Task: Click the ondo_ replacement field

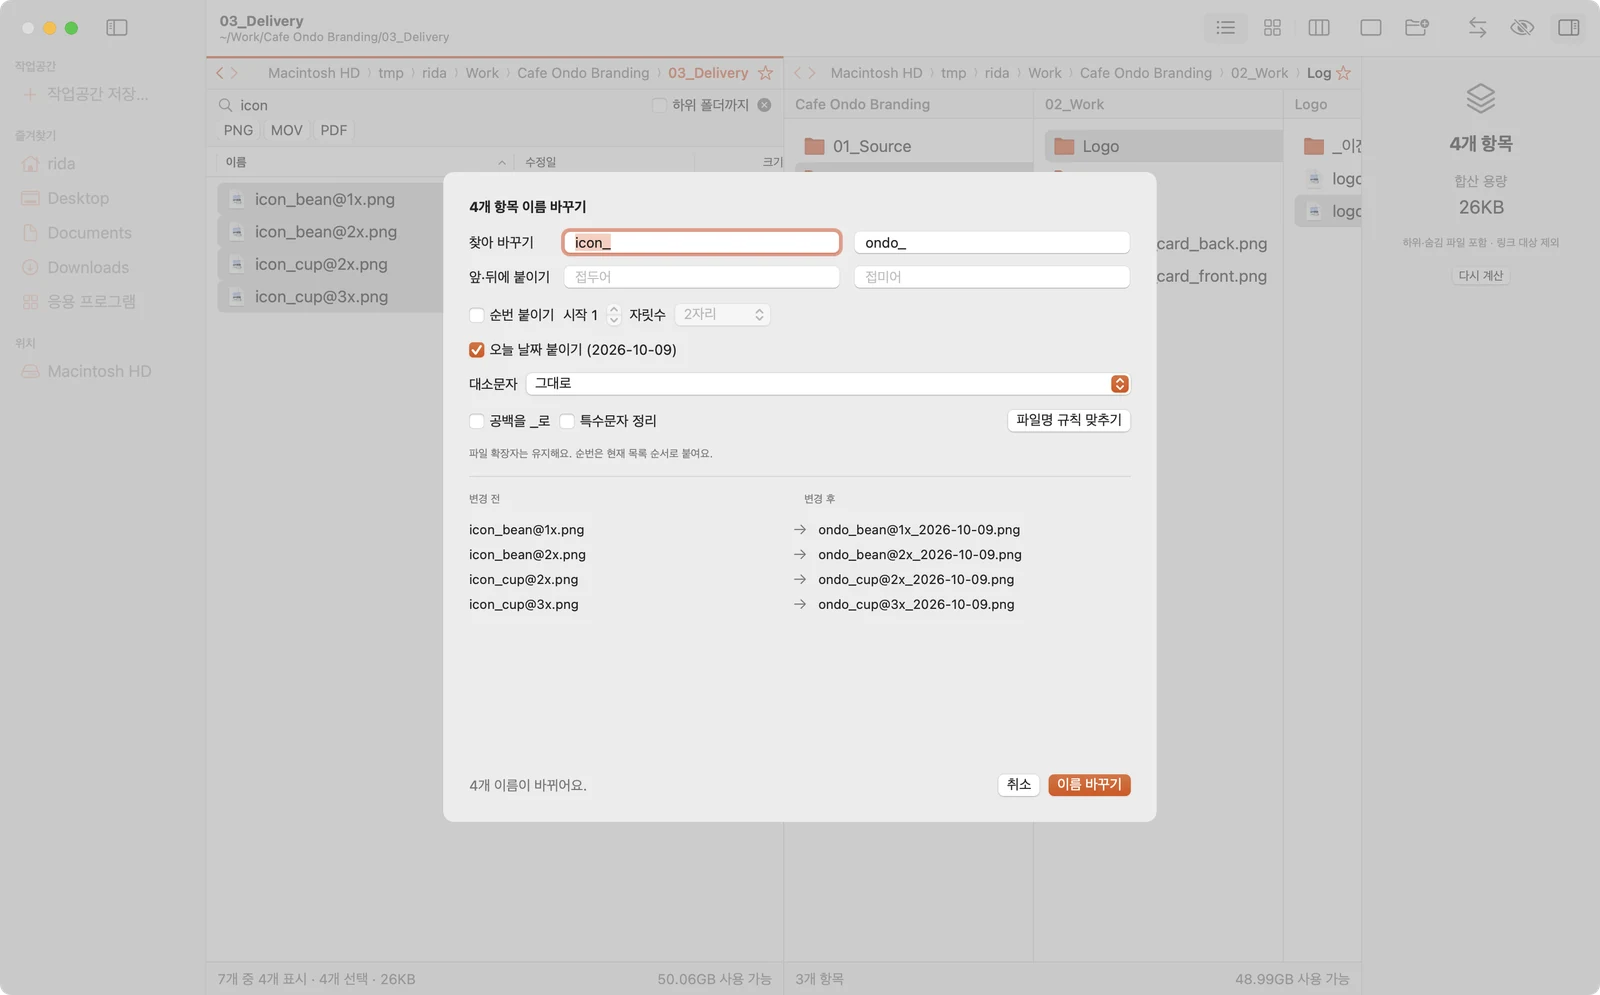Action: 992,243
